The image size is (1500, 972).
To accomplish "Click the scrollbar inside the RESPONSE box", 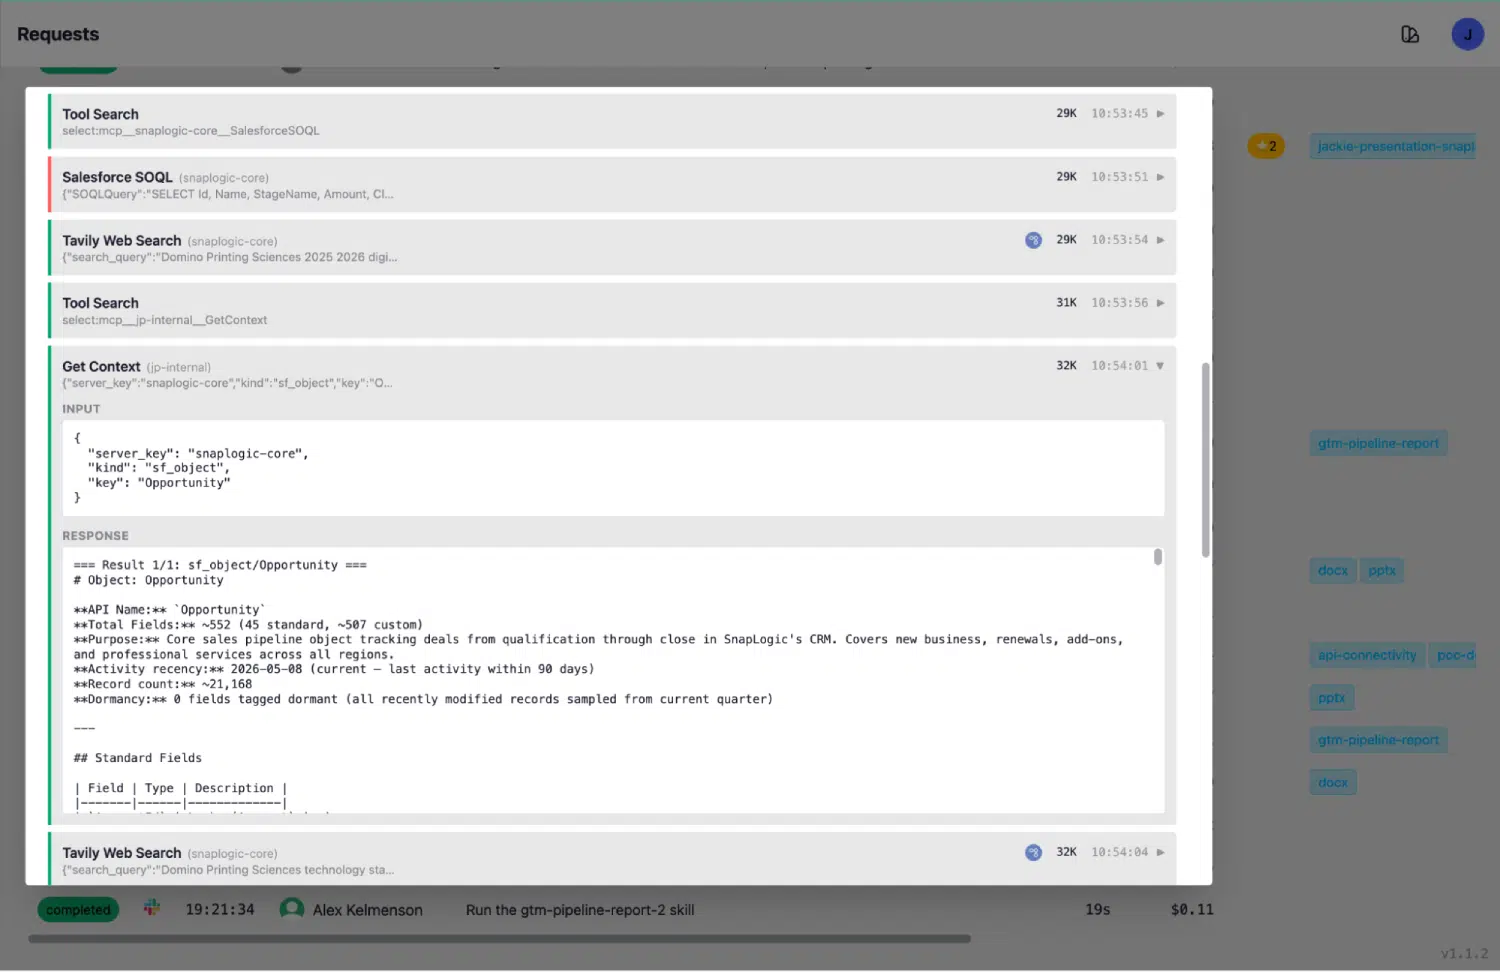I will 1157,557.
